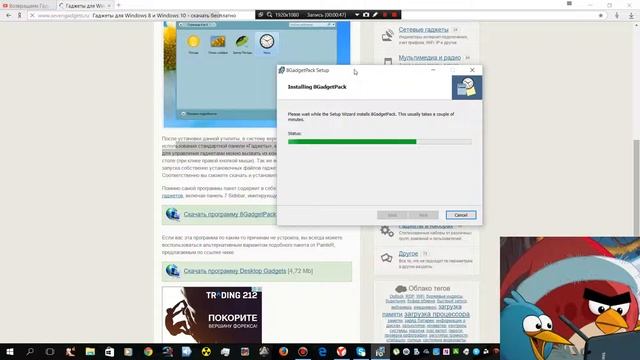Viewport: 640px width, 360px height.
Task: Click Cancel in the 8GadgetPack Setup dialog
Action: pyautogui.click(x=461, y=215)
